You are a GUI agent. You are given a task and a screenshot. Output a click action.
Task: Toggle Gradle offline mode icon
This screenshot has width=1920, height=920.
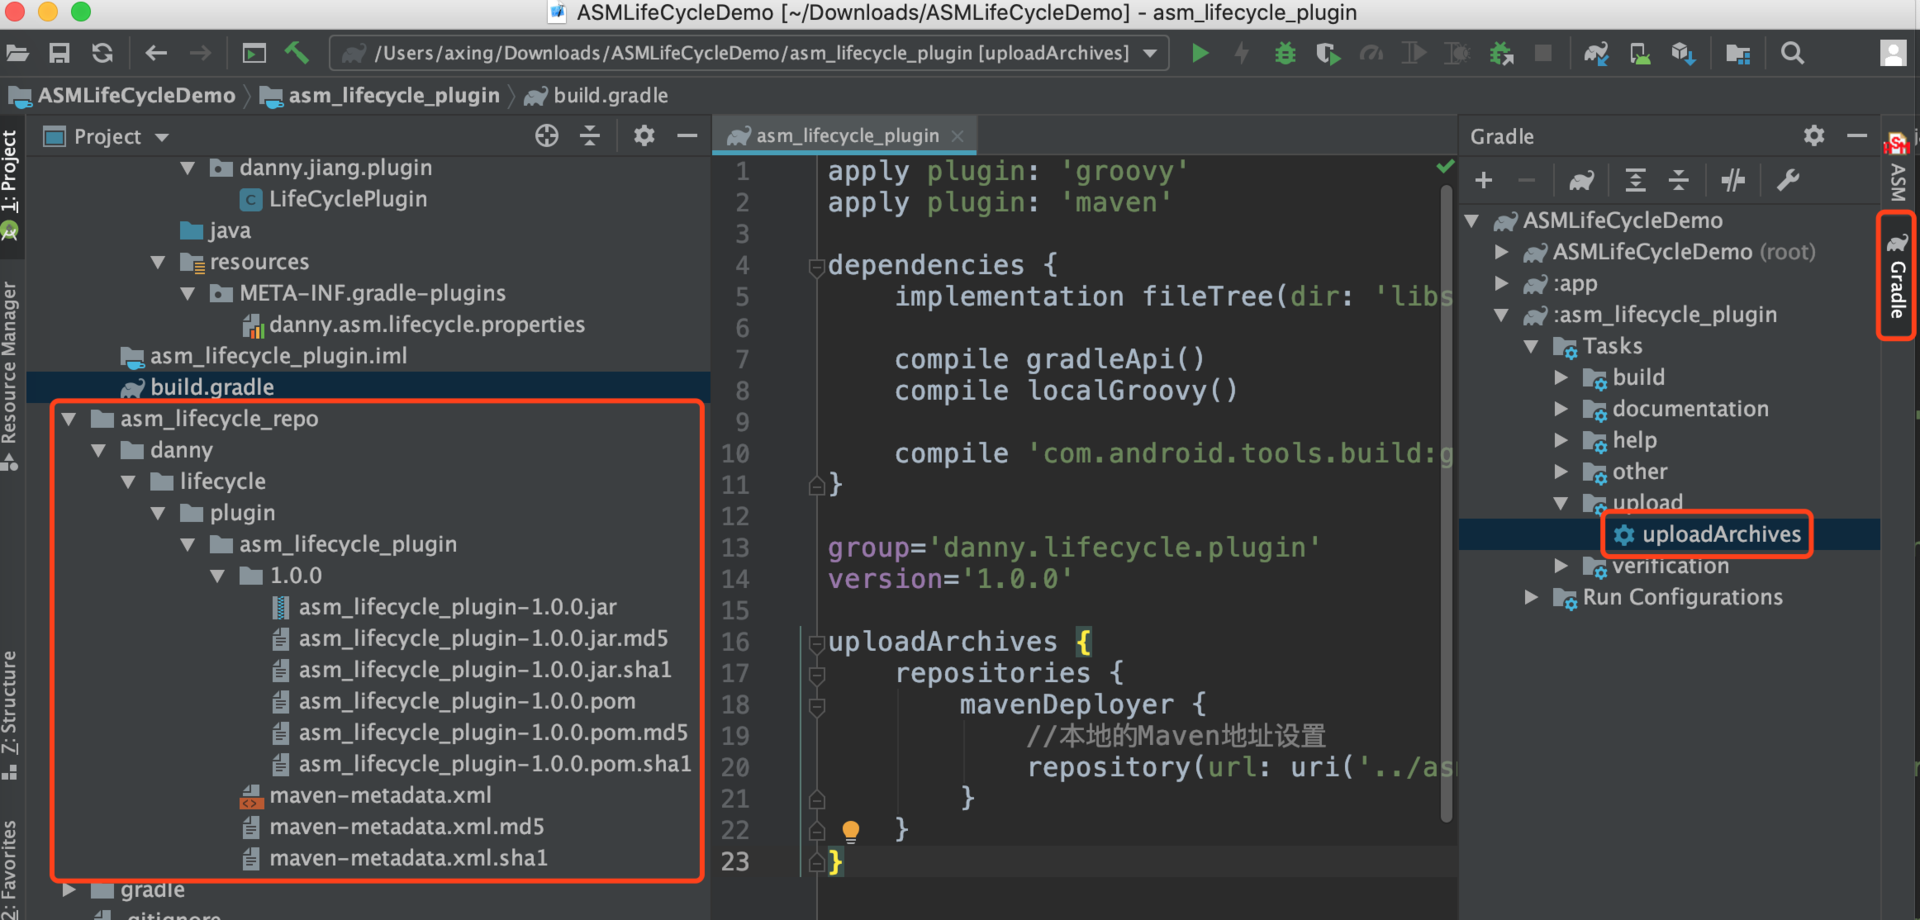pyautogui.click(x=1733, y=180)
